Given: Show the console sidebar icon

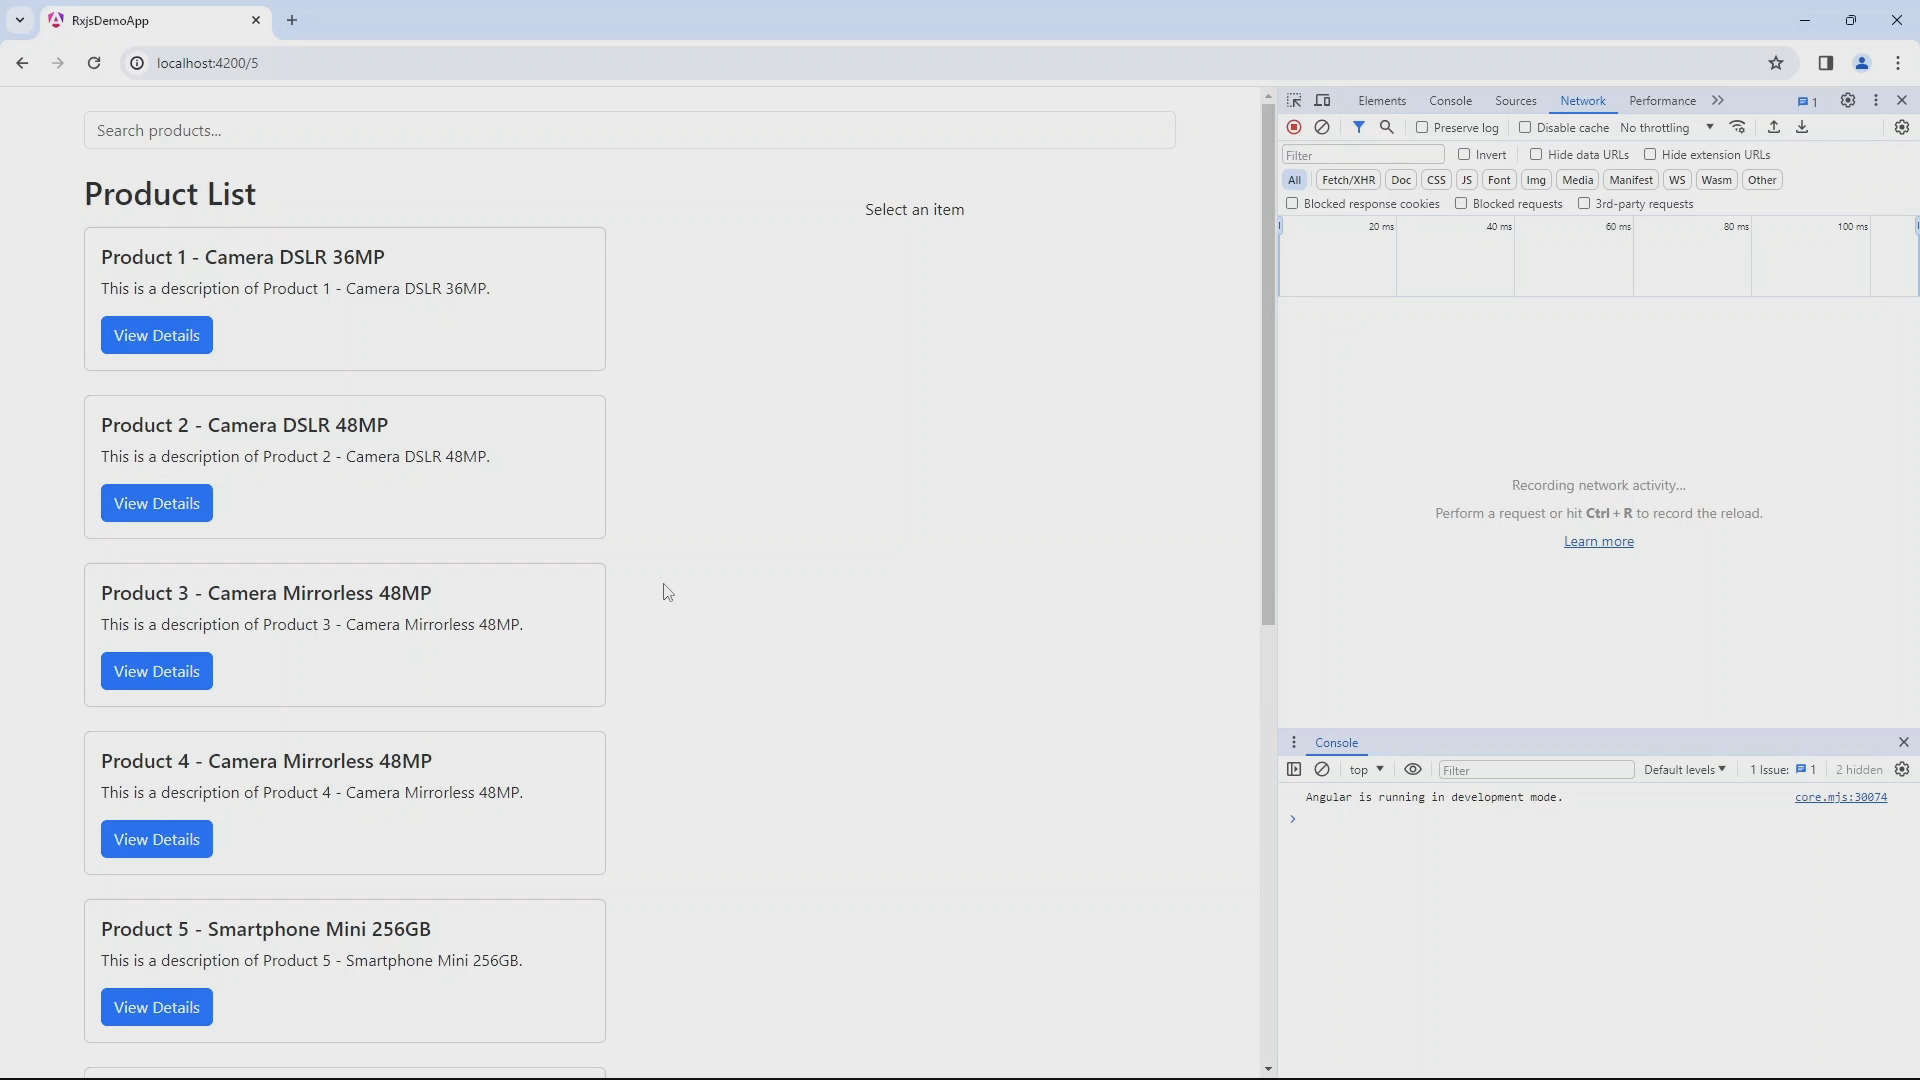Looking at the screenshot, I should [x=1294, y=769].
